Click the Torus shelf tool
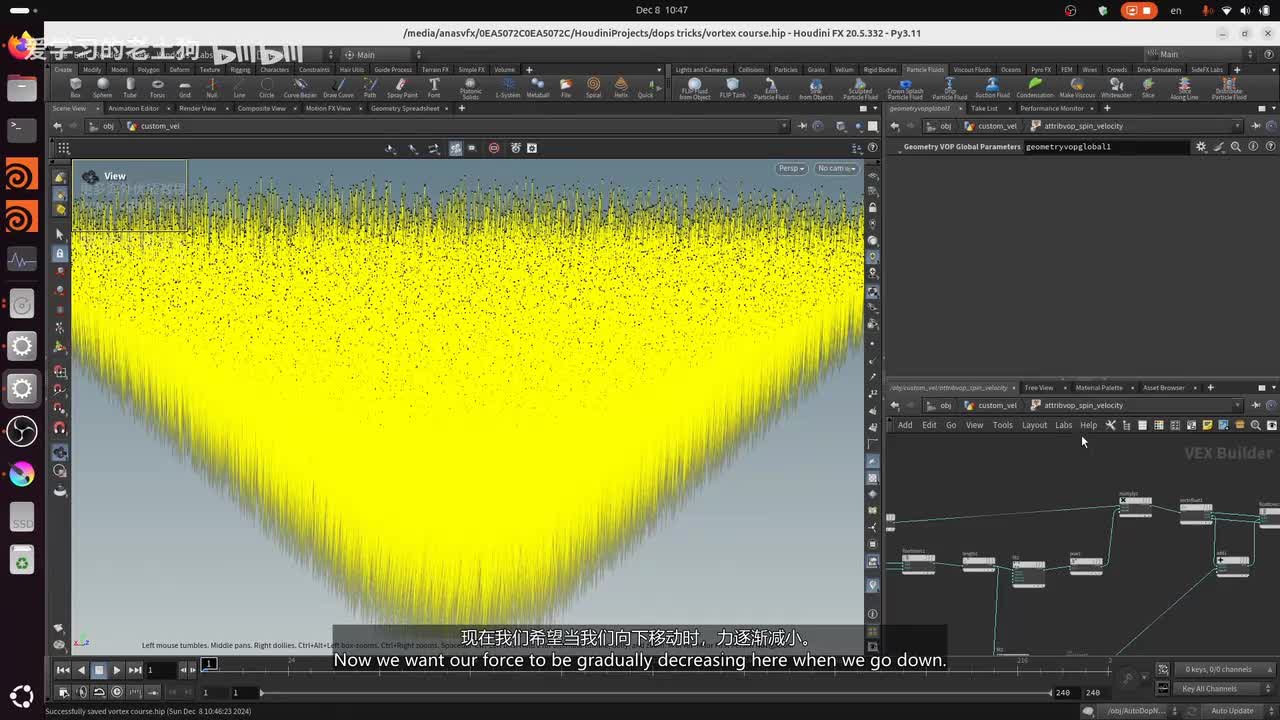This screenshot has height=720, width=1280. point(157,88)
